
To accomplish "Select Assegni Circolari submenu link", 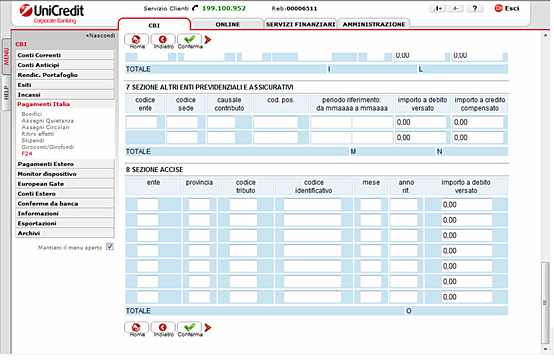I will coord(45,127).
